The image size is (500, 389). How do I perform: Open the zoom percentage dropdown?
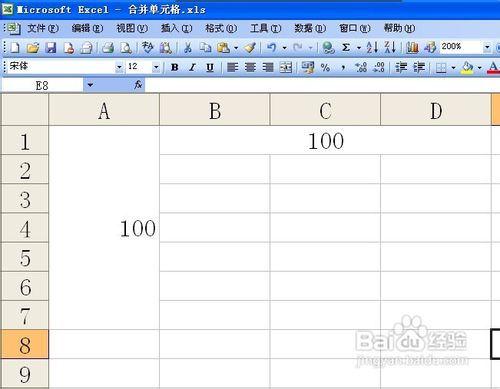(x=487, y=47)
